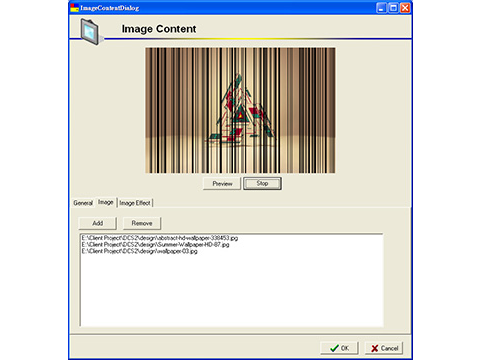Select wallpaper-03.jpg list entry
This screenshot has width=480, height=360.
click(140, 251)
